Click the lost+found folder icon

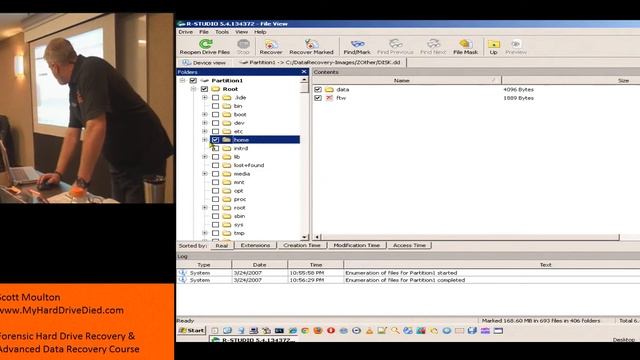227,165
